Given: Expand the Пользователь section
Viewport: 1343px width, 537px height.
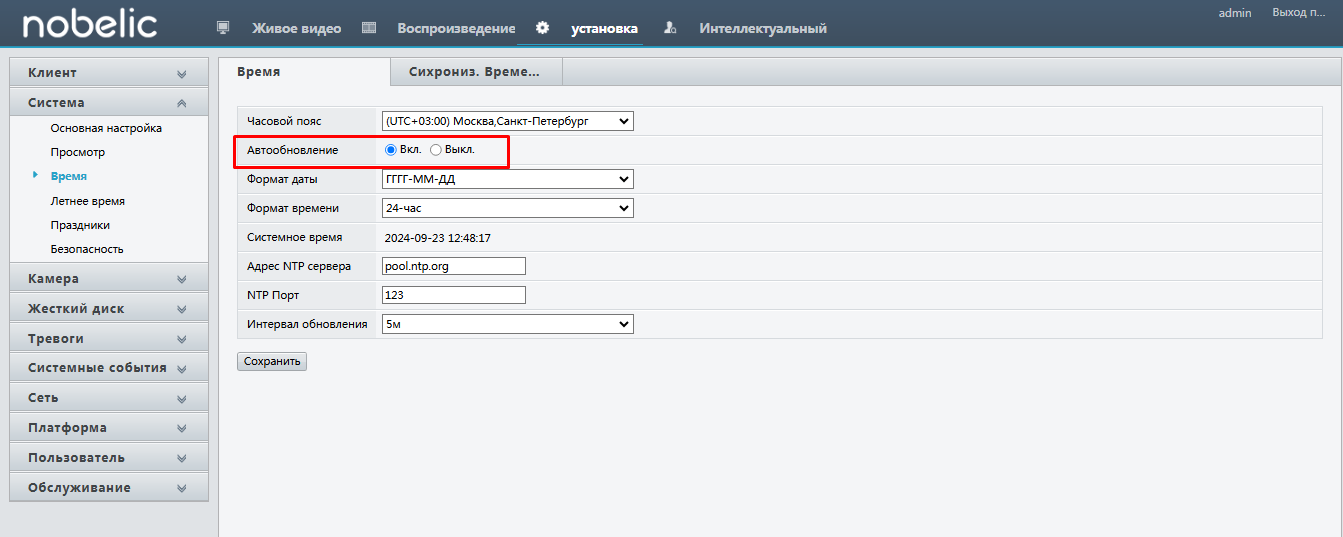Looking at the screenshot, I should pos(109,457).
